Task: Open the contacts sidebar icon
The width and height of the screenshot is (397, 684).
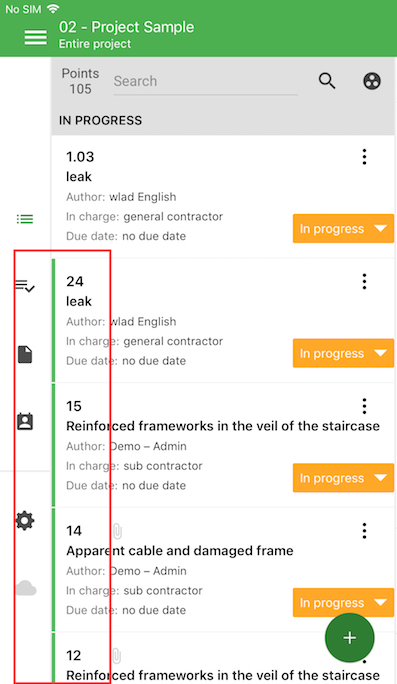Action: coord(25,421)
